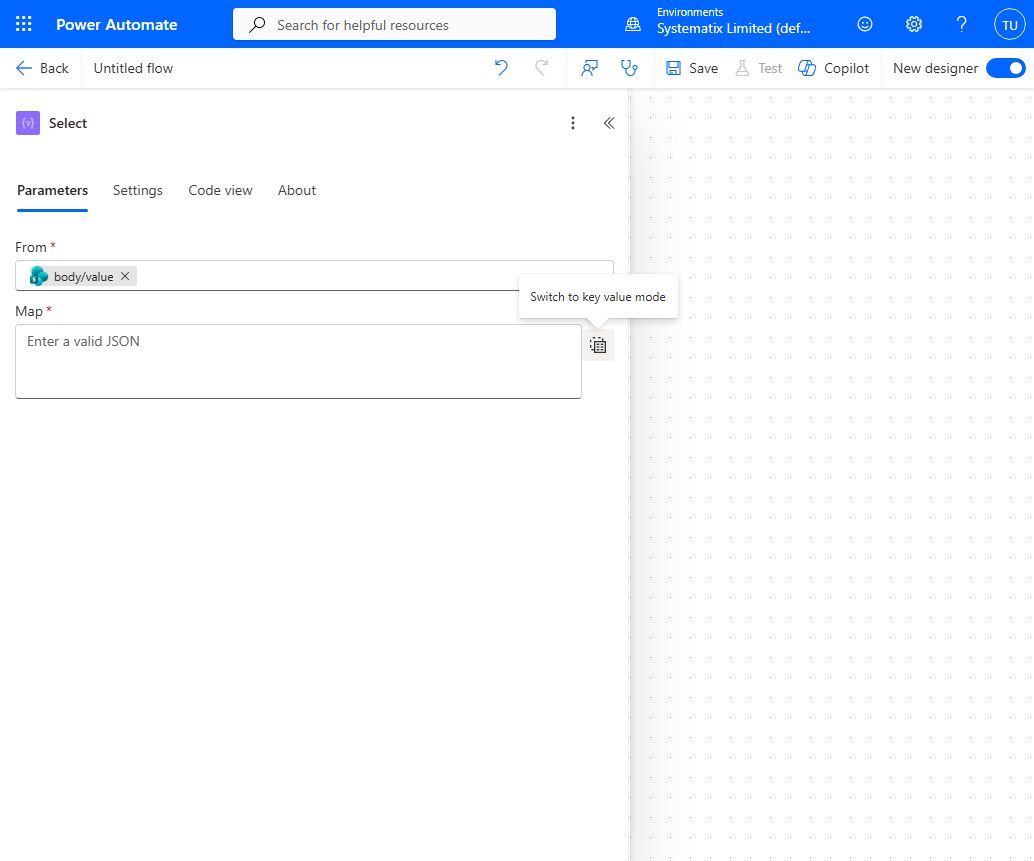Open the feedback smiley icon
1034x861 pixels.
865,24
